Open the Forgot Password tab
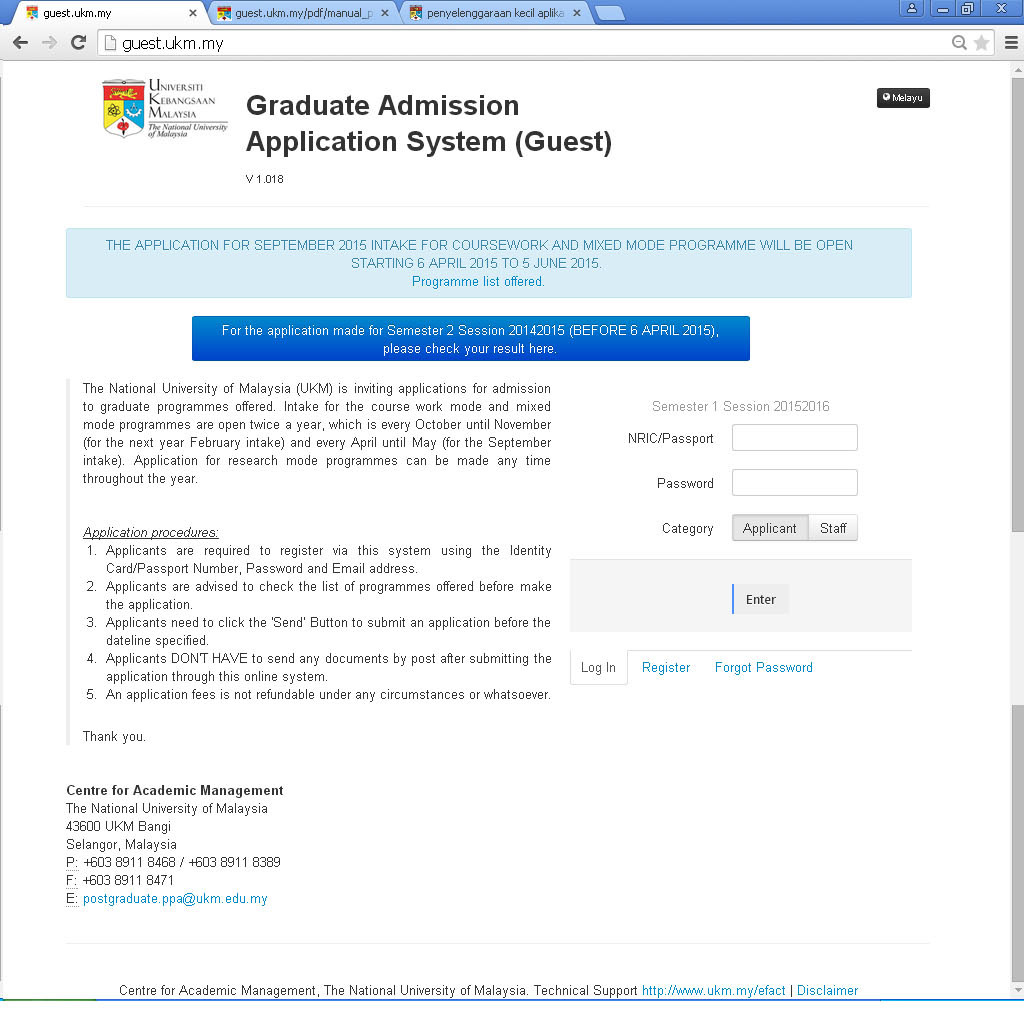This screenshot has height=1010, width=1024. pos(763,667)
